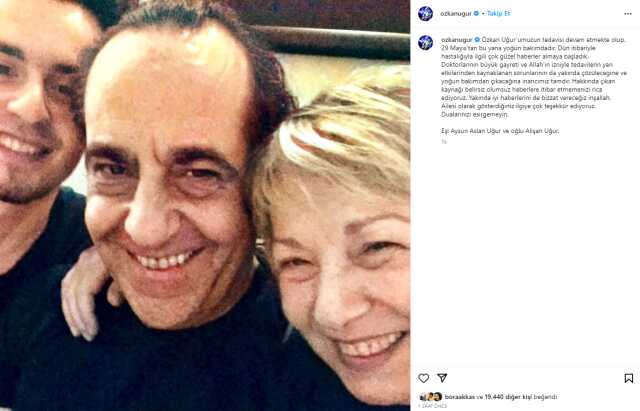Click the small liker avatars cluster
This screenshot has height=411, width=640.
pyautogui.click(x=431, y=396)
